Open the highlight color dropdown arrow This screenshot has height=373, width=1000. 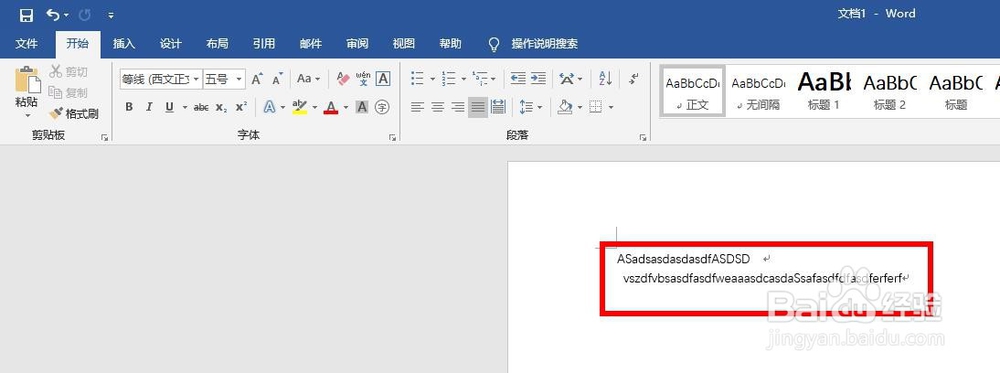coord(314,107)
